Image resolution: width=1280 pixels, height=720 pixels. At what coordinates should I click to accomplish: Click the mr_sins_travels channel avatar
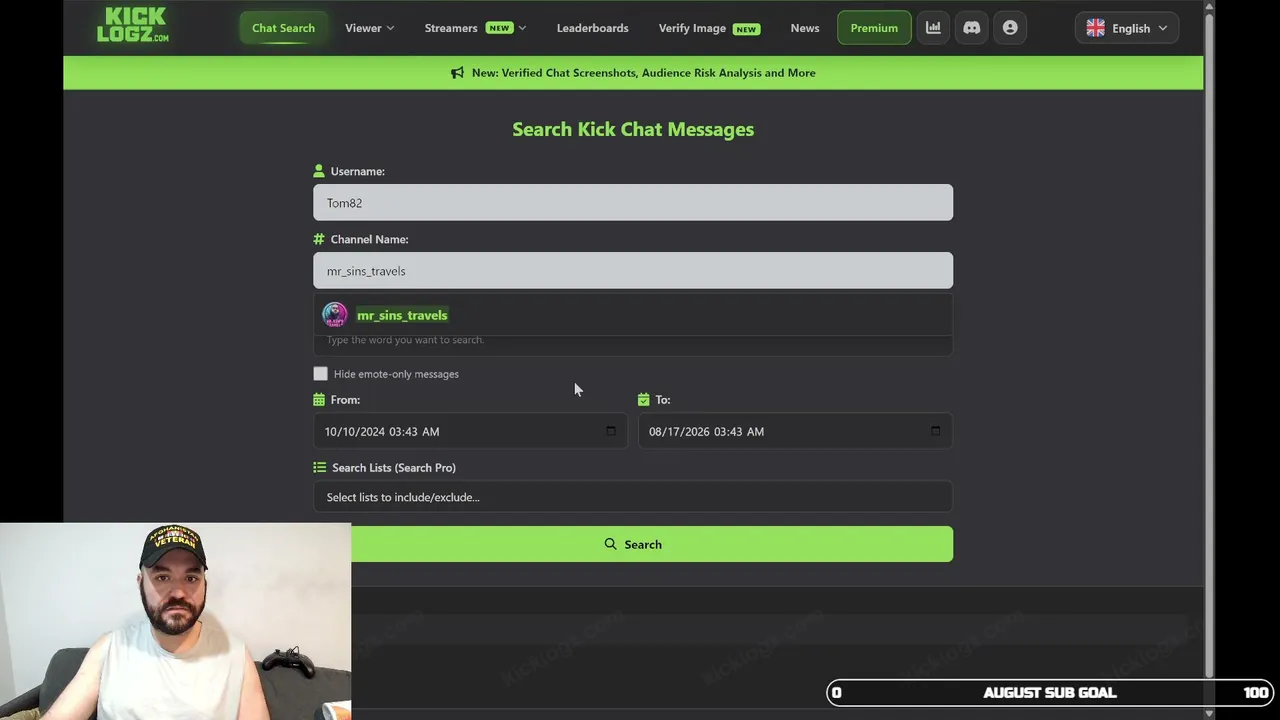[x=335, y=315]
